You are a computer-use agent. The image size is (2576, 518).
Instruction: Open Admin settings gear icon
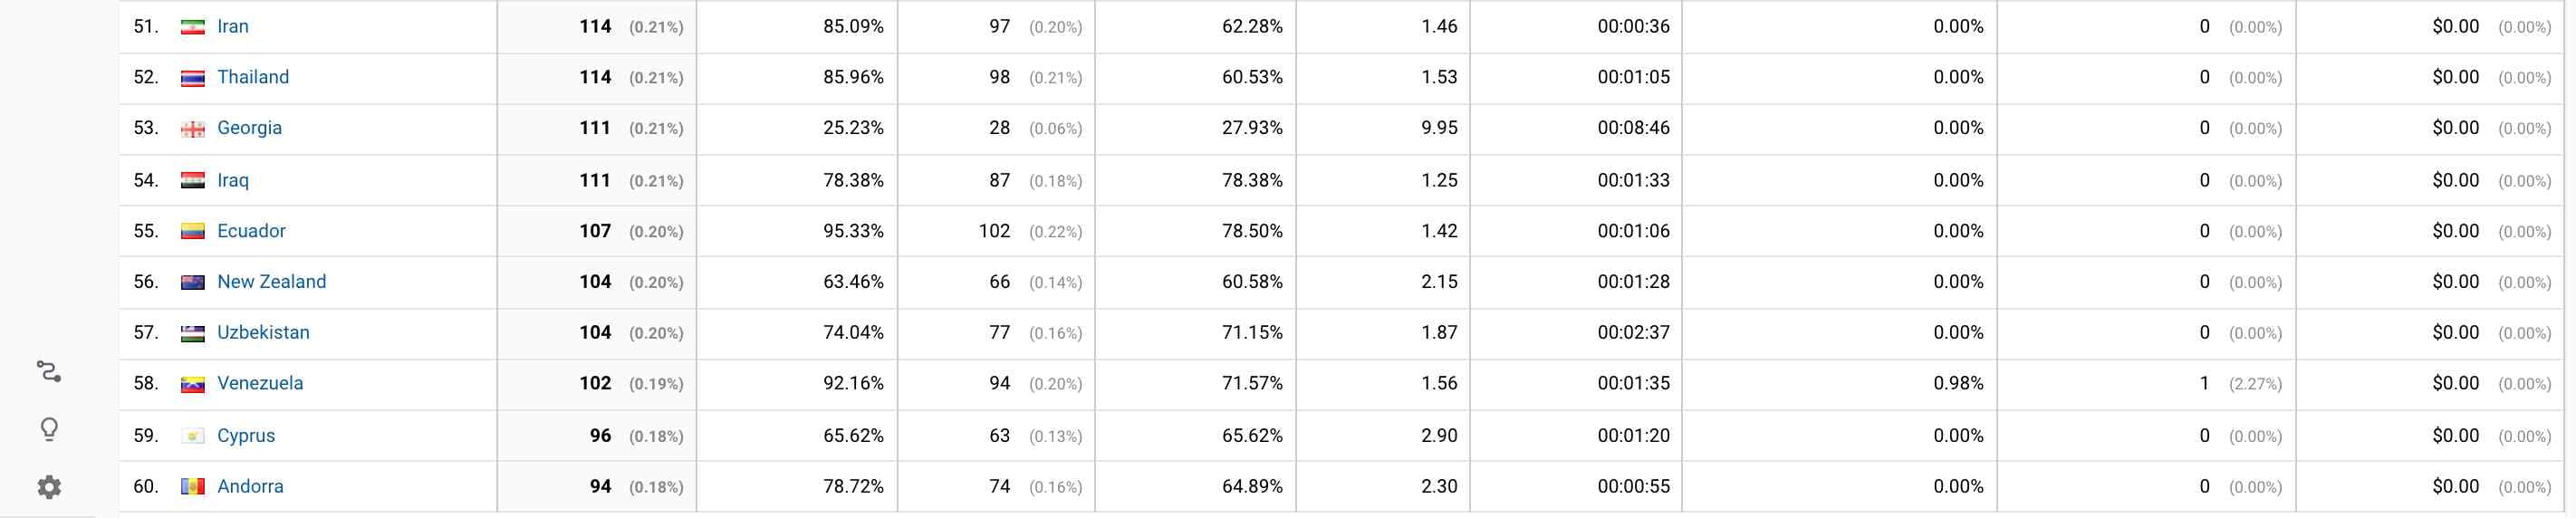48,487
